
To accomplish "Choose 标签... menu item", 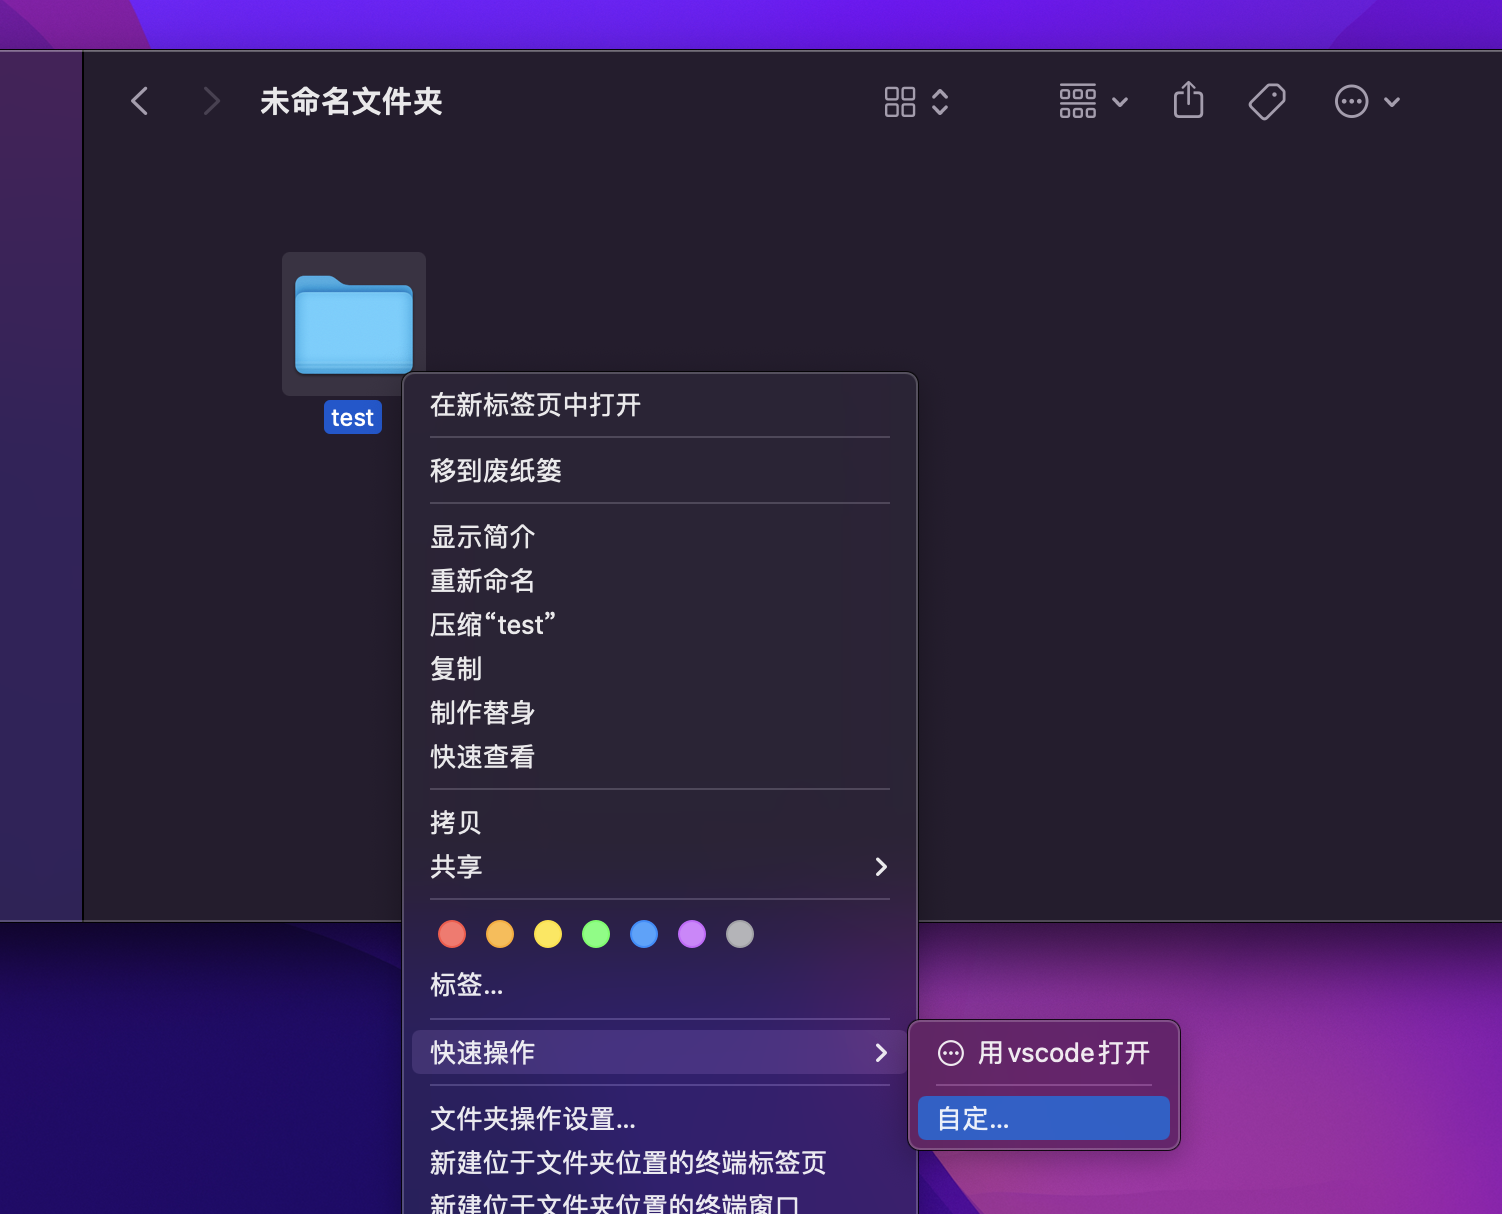I will (659, 985).
